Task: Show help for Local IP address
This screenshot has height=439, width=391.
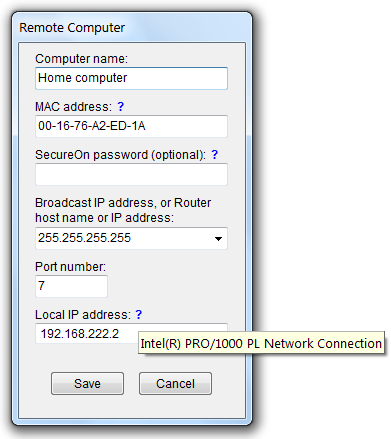Action: coord(139,314)
